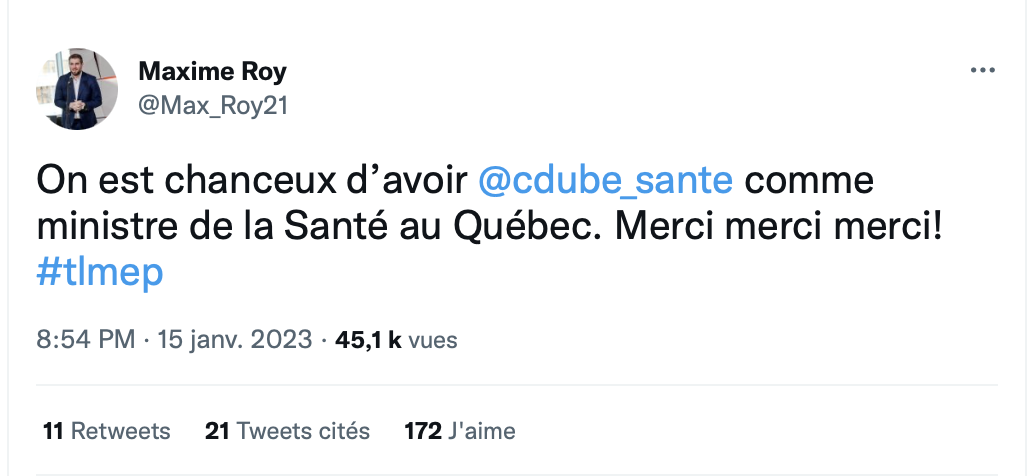The image size is (1032, 476).
Task: Show the Tweets cités list
Action: (303, 431)
